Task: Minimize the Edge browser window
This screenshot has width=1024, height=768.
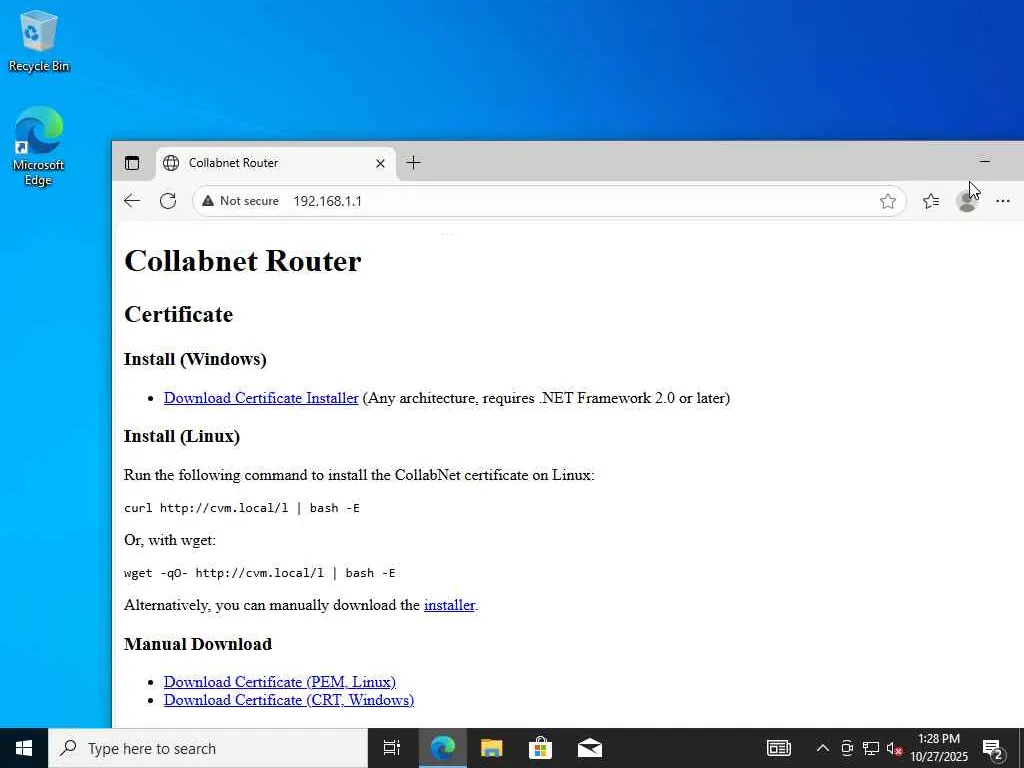Action: click(x=985, y=161)
